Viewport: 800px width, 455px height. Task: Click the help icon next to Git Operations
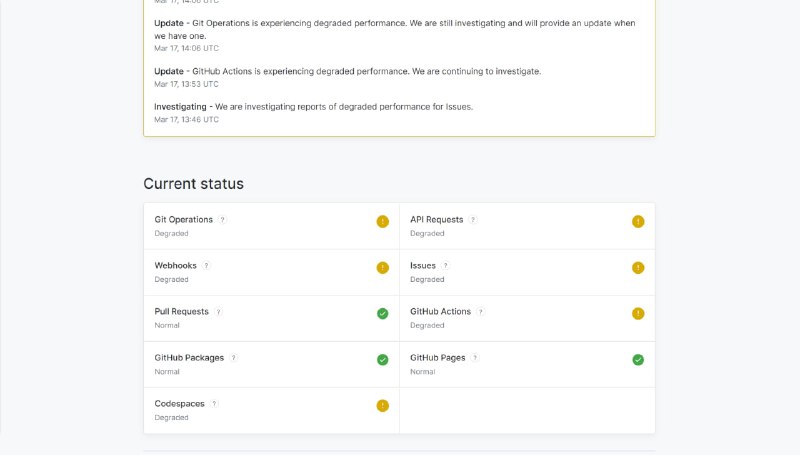[222, 220]
